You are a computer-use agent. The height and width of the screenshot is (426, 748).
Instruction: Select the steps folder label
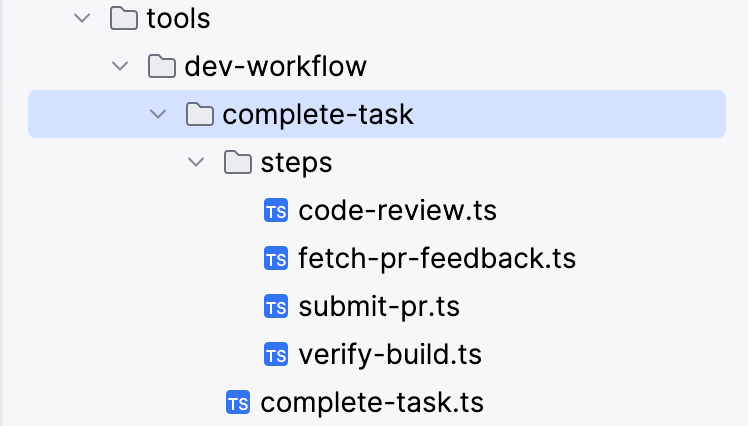click(296, 163)
